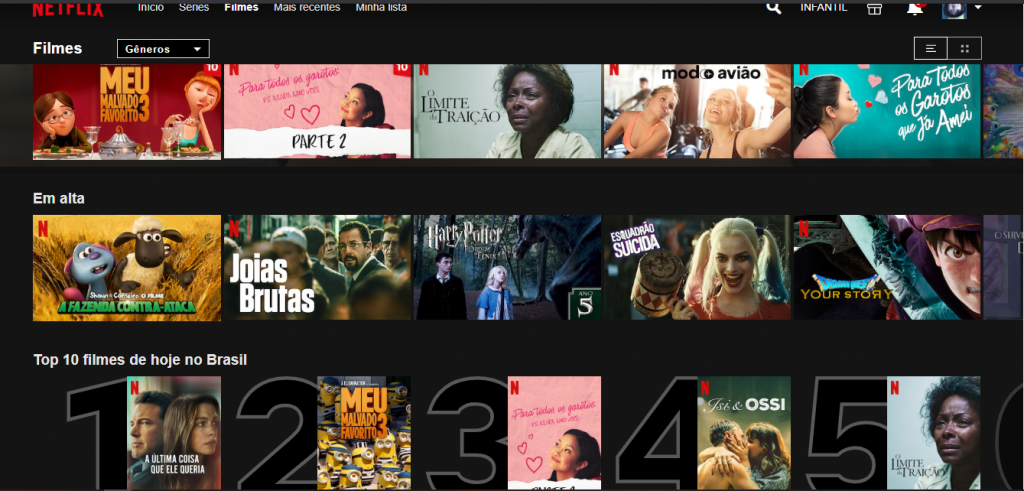Image resolution: width=1024 pixels, height=491 pixels.
Task: Click the Filmes page heading
Action: 57,48
